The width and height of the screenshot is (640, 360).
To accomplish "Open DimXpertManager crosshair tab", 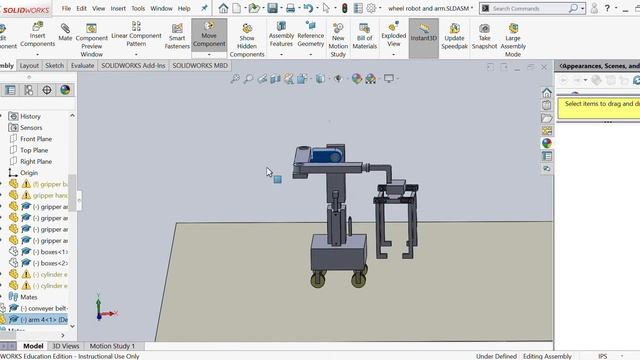I will (x=47, y=90).
